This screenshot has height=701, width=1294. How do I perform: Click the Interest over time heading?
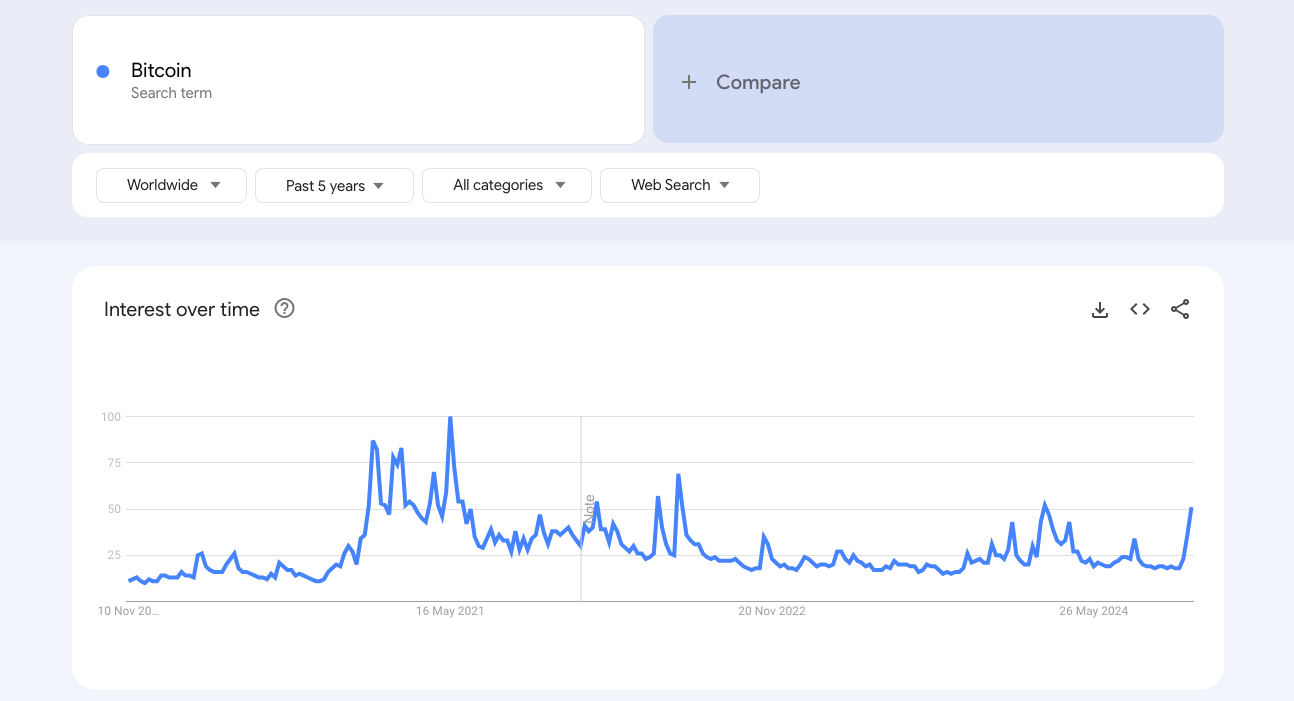(182, 310)
